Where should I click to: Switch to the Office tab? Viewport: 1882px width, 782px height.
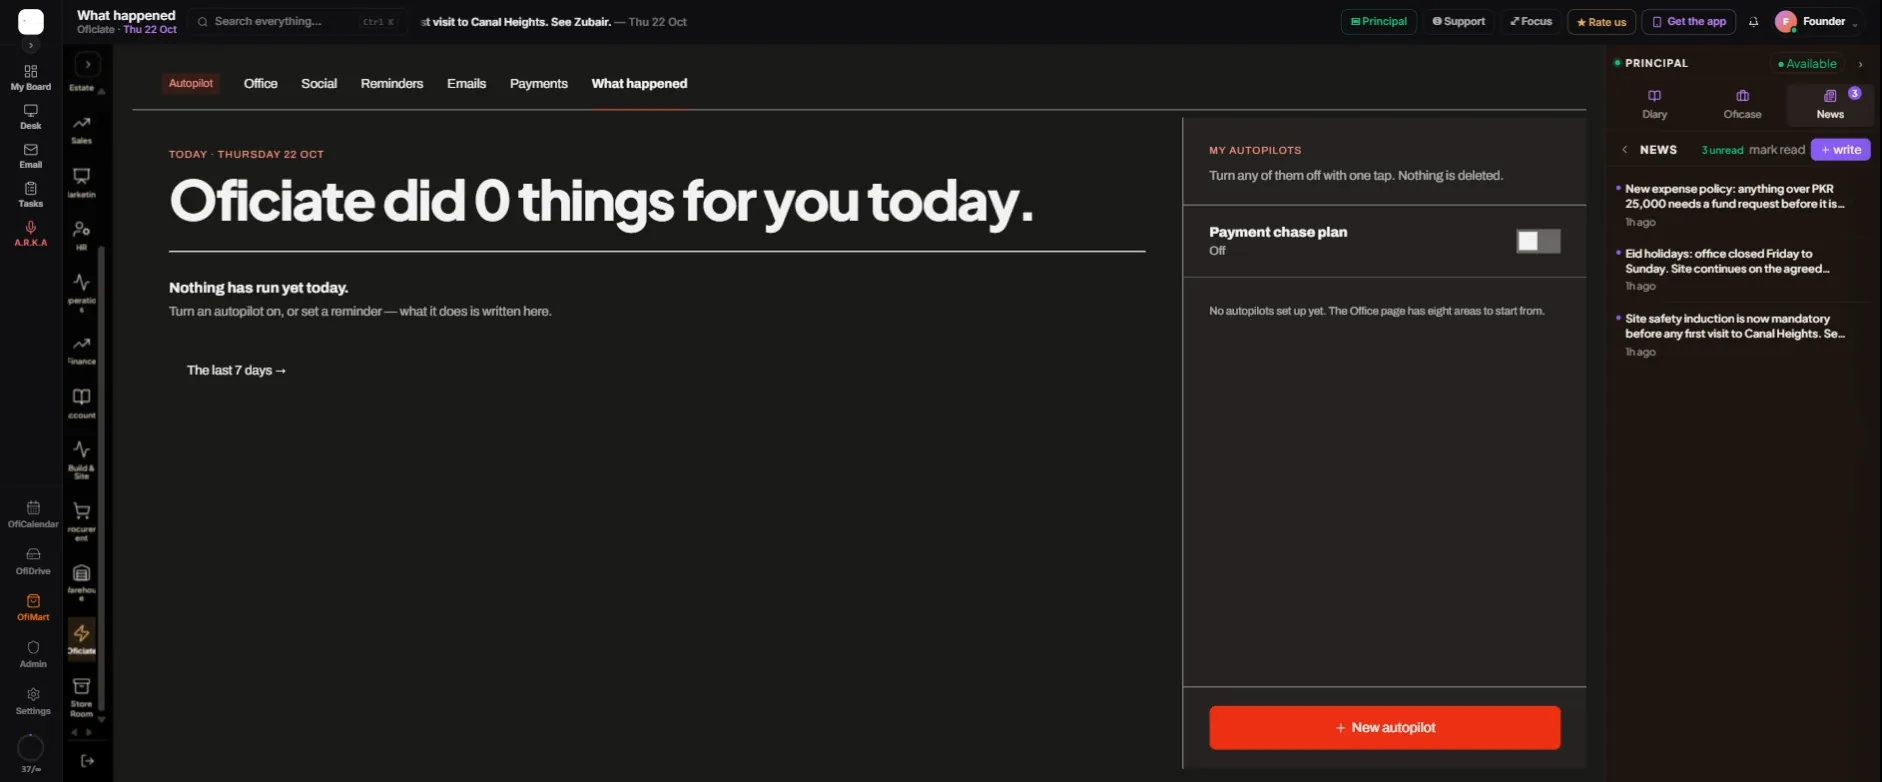[x=261, y=84]
